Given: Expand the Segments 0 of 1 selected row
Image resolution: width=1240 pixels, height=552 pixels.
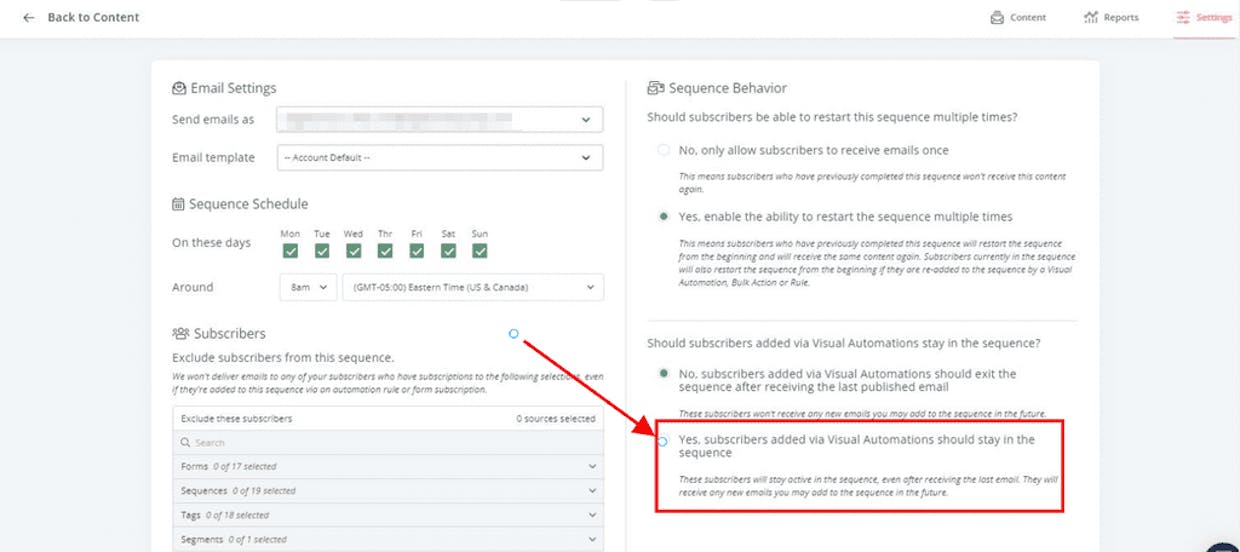Looking at the screenshot, I should click(388, 540).
